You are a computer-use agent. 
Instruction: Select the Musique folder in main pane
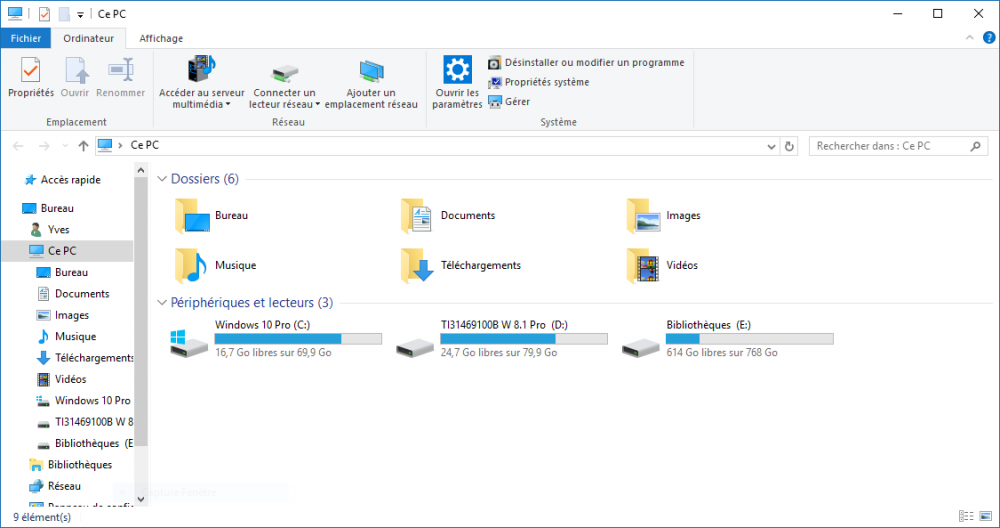coord(216,265)
